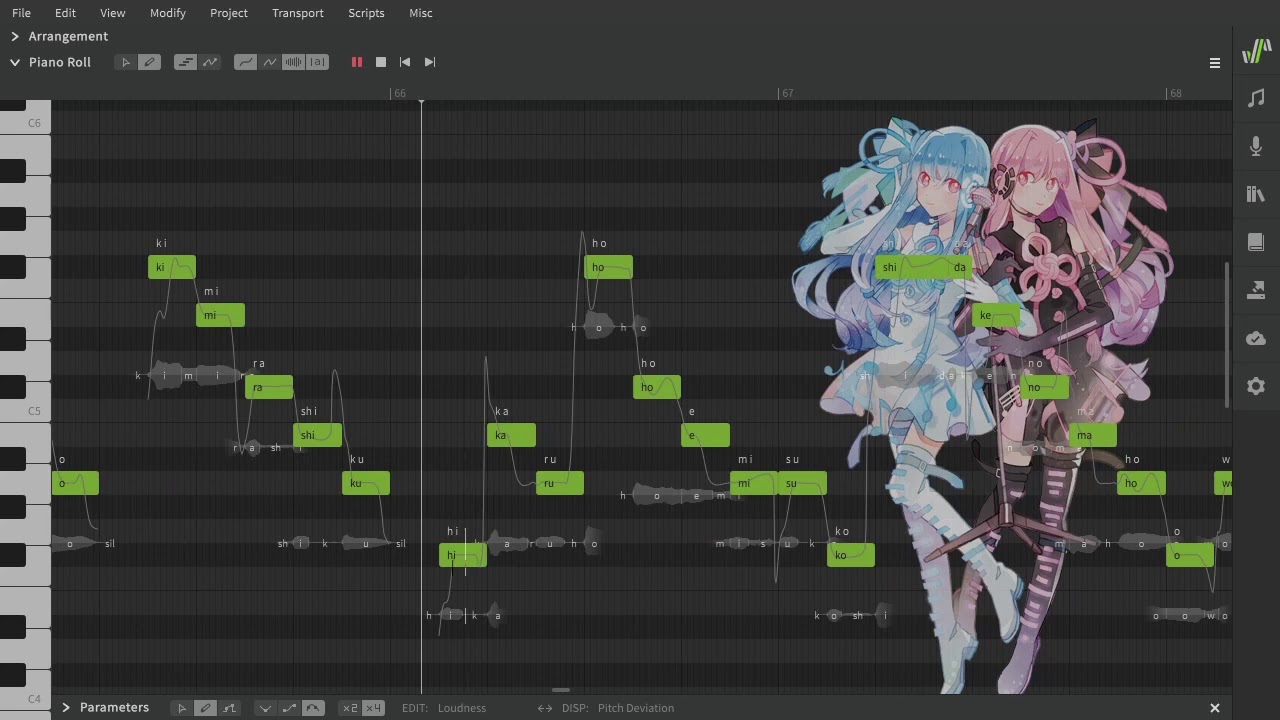Set parameter vertical zoom to x2
1280x720 pixels.
click(x=349, y=708)
